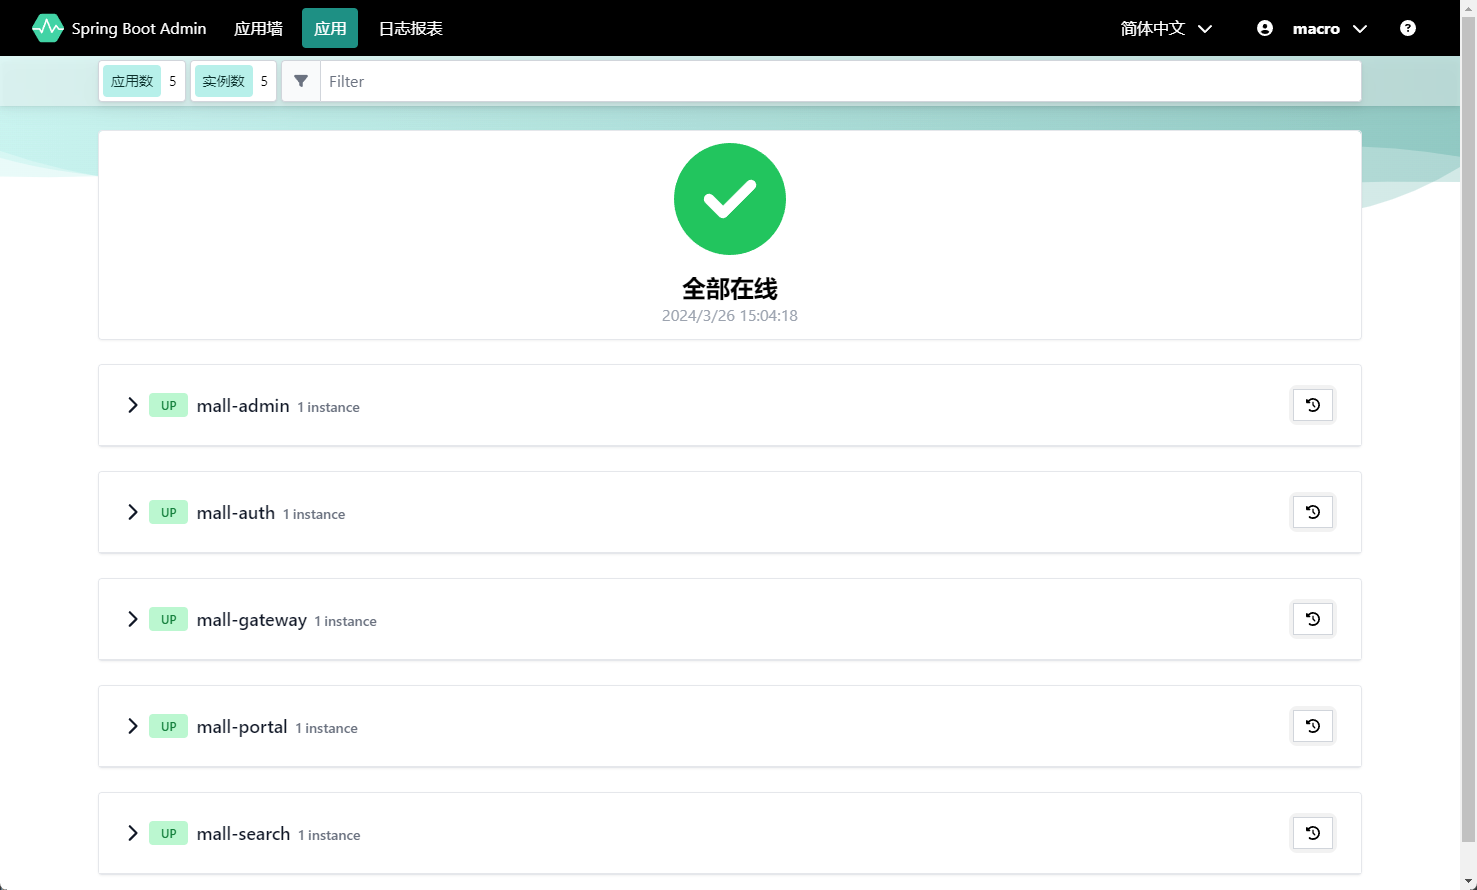Click the UP status badge for mall-search
Screen dimensions: 1477x890
(x=168, y=833)
